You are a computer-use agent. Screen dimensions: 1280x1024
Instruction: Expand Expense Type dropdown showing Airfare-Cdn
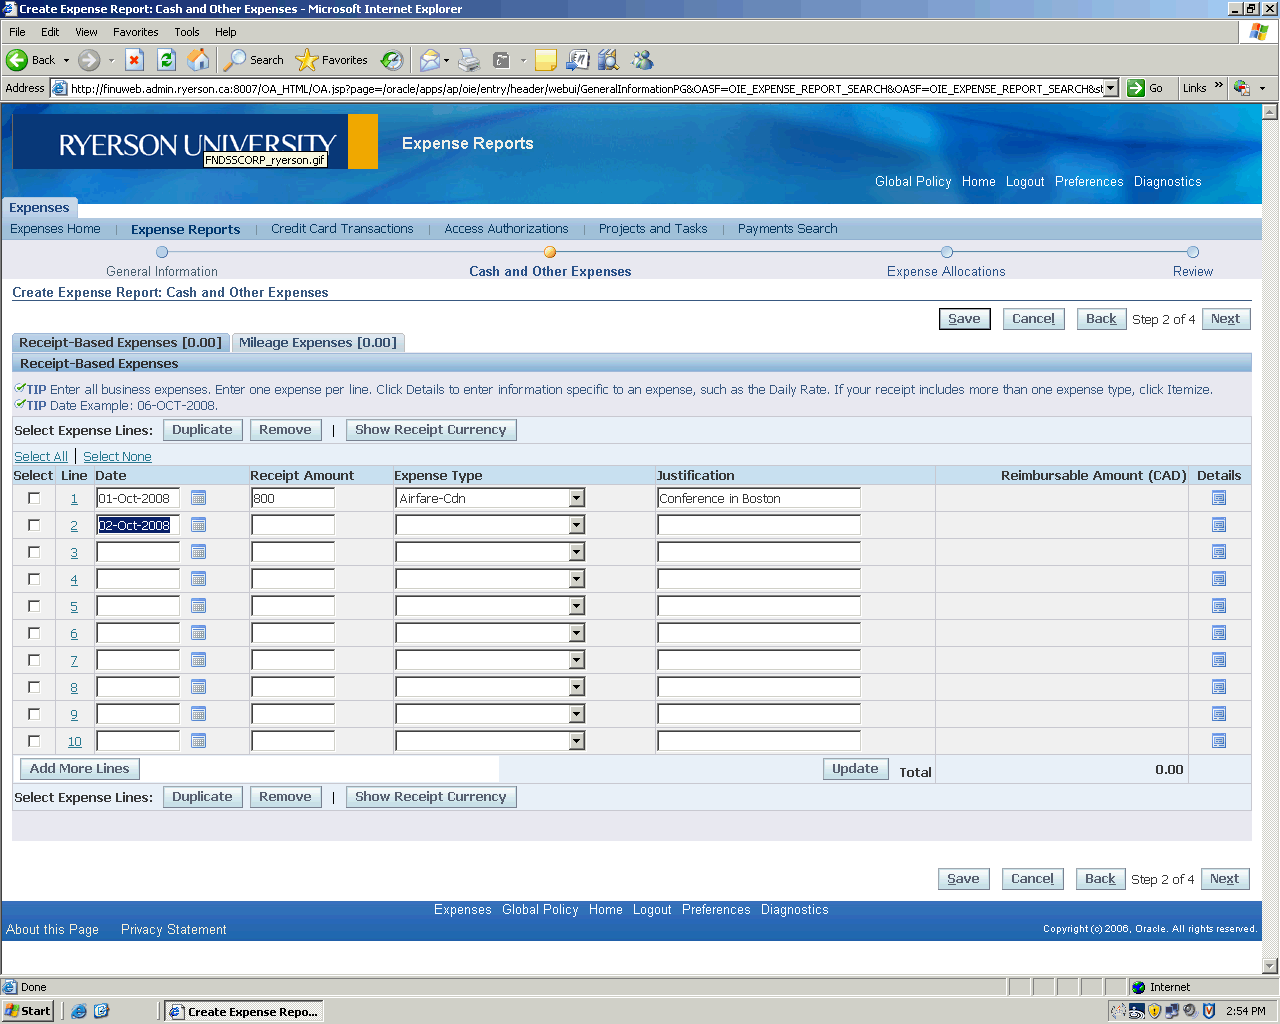point(576,498)
